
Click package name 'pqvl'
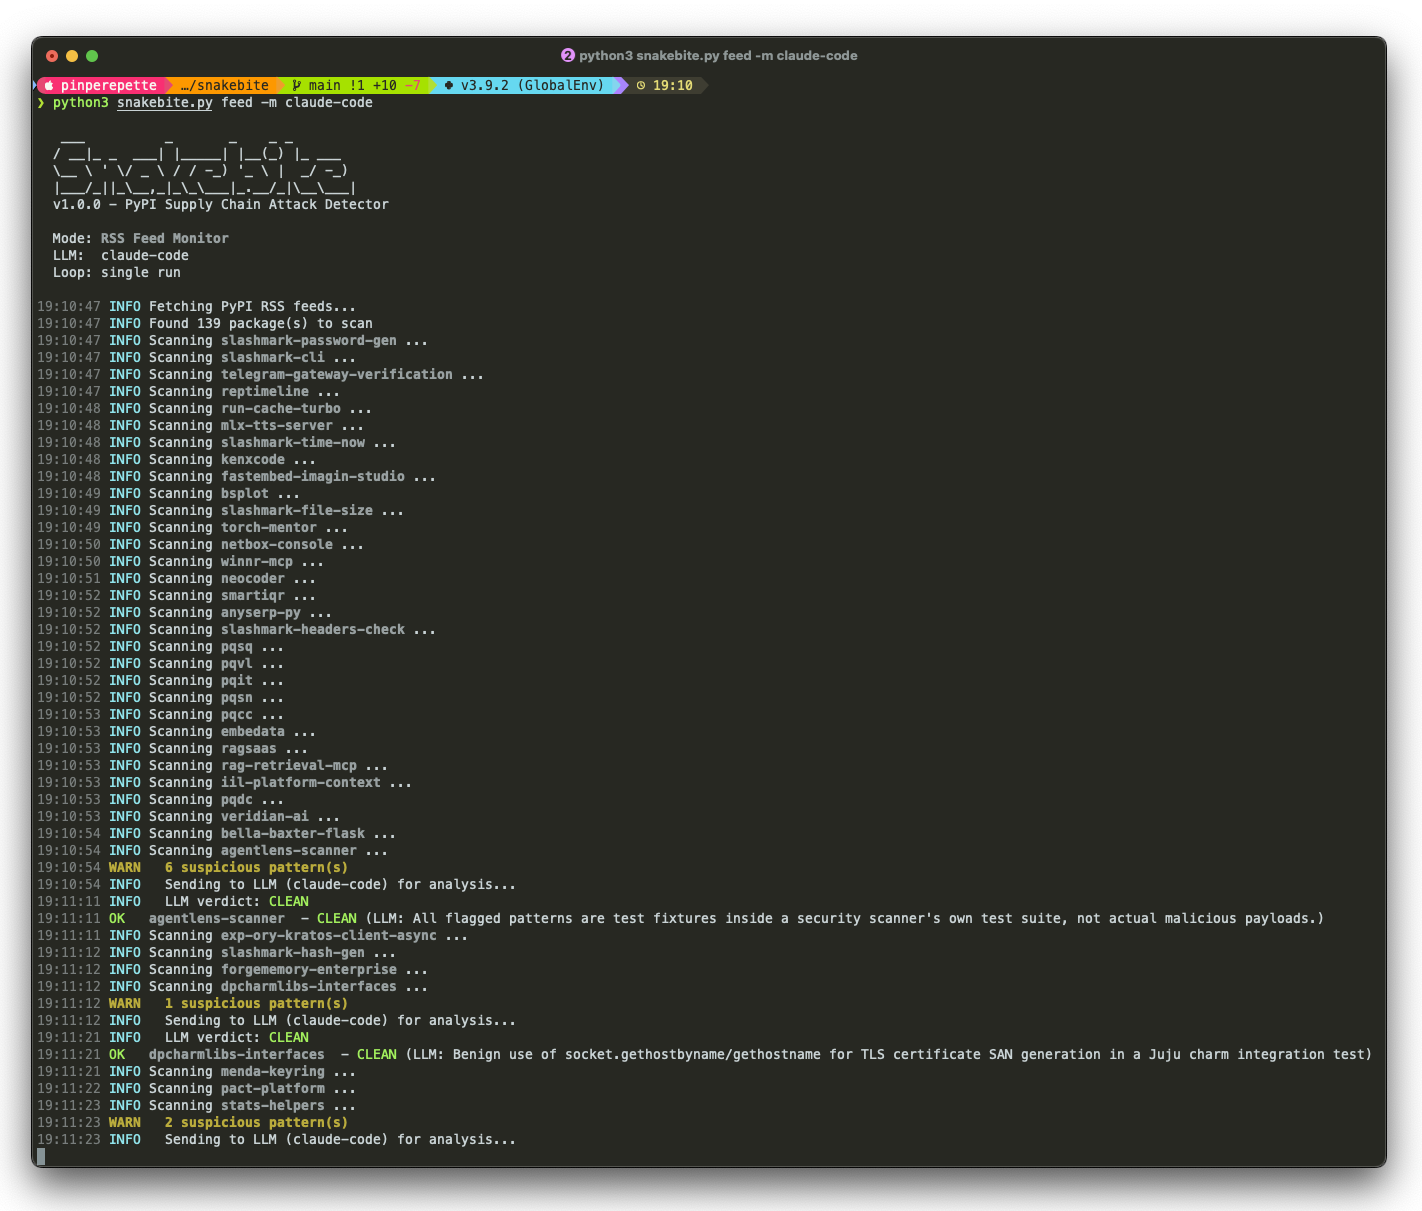(x=237, y=664)
